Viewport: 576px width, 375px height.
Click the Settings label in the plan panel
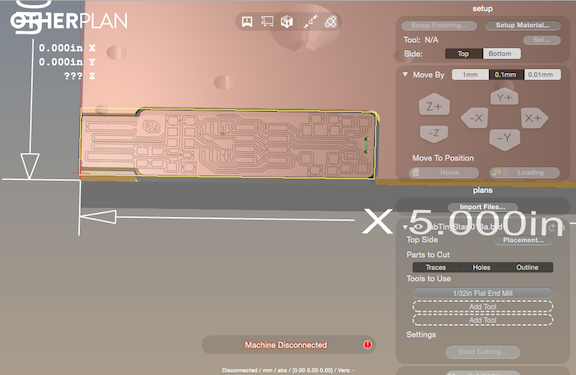click(421, 335)
